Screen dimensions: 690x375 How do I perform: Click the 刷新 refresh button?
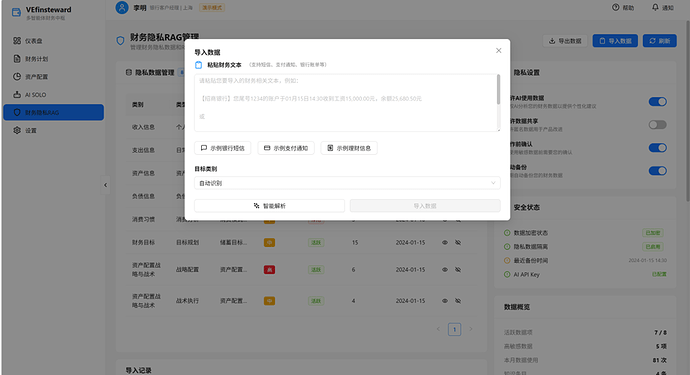[x=660, y=41]
